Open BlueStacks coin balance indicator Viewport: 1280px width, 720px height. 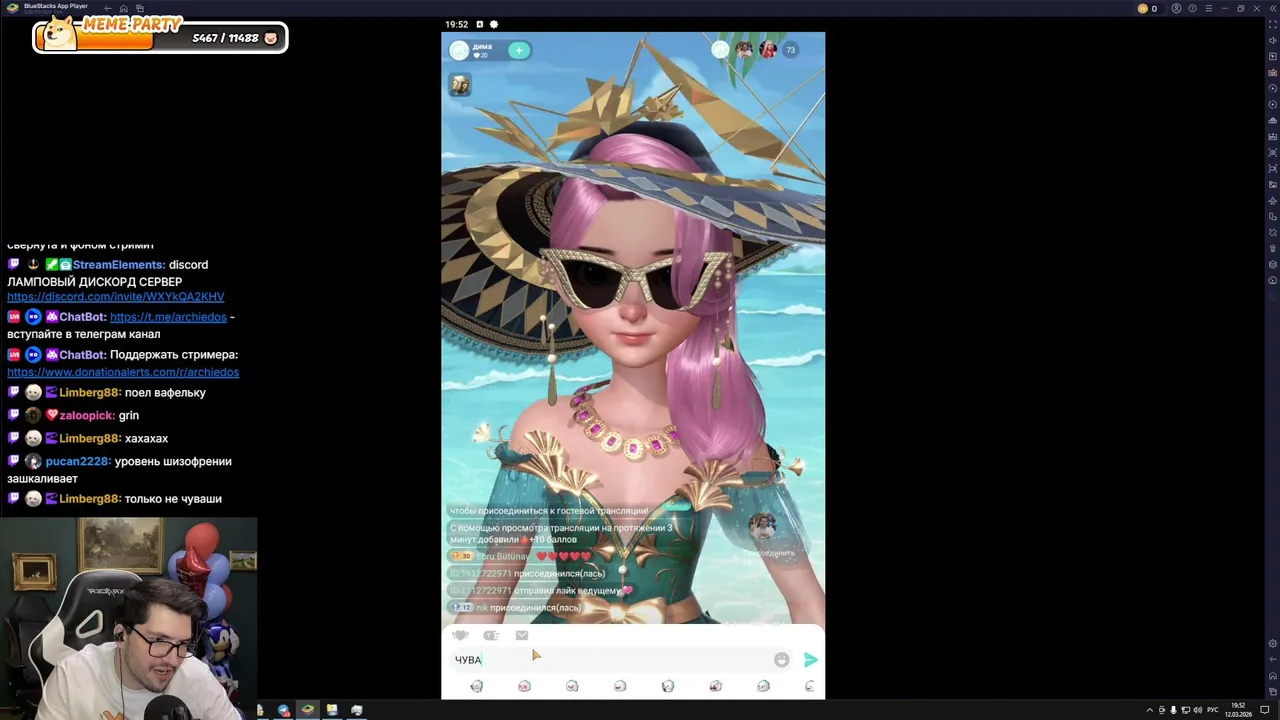point(1147,9)
